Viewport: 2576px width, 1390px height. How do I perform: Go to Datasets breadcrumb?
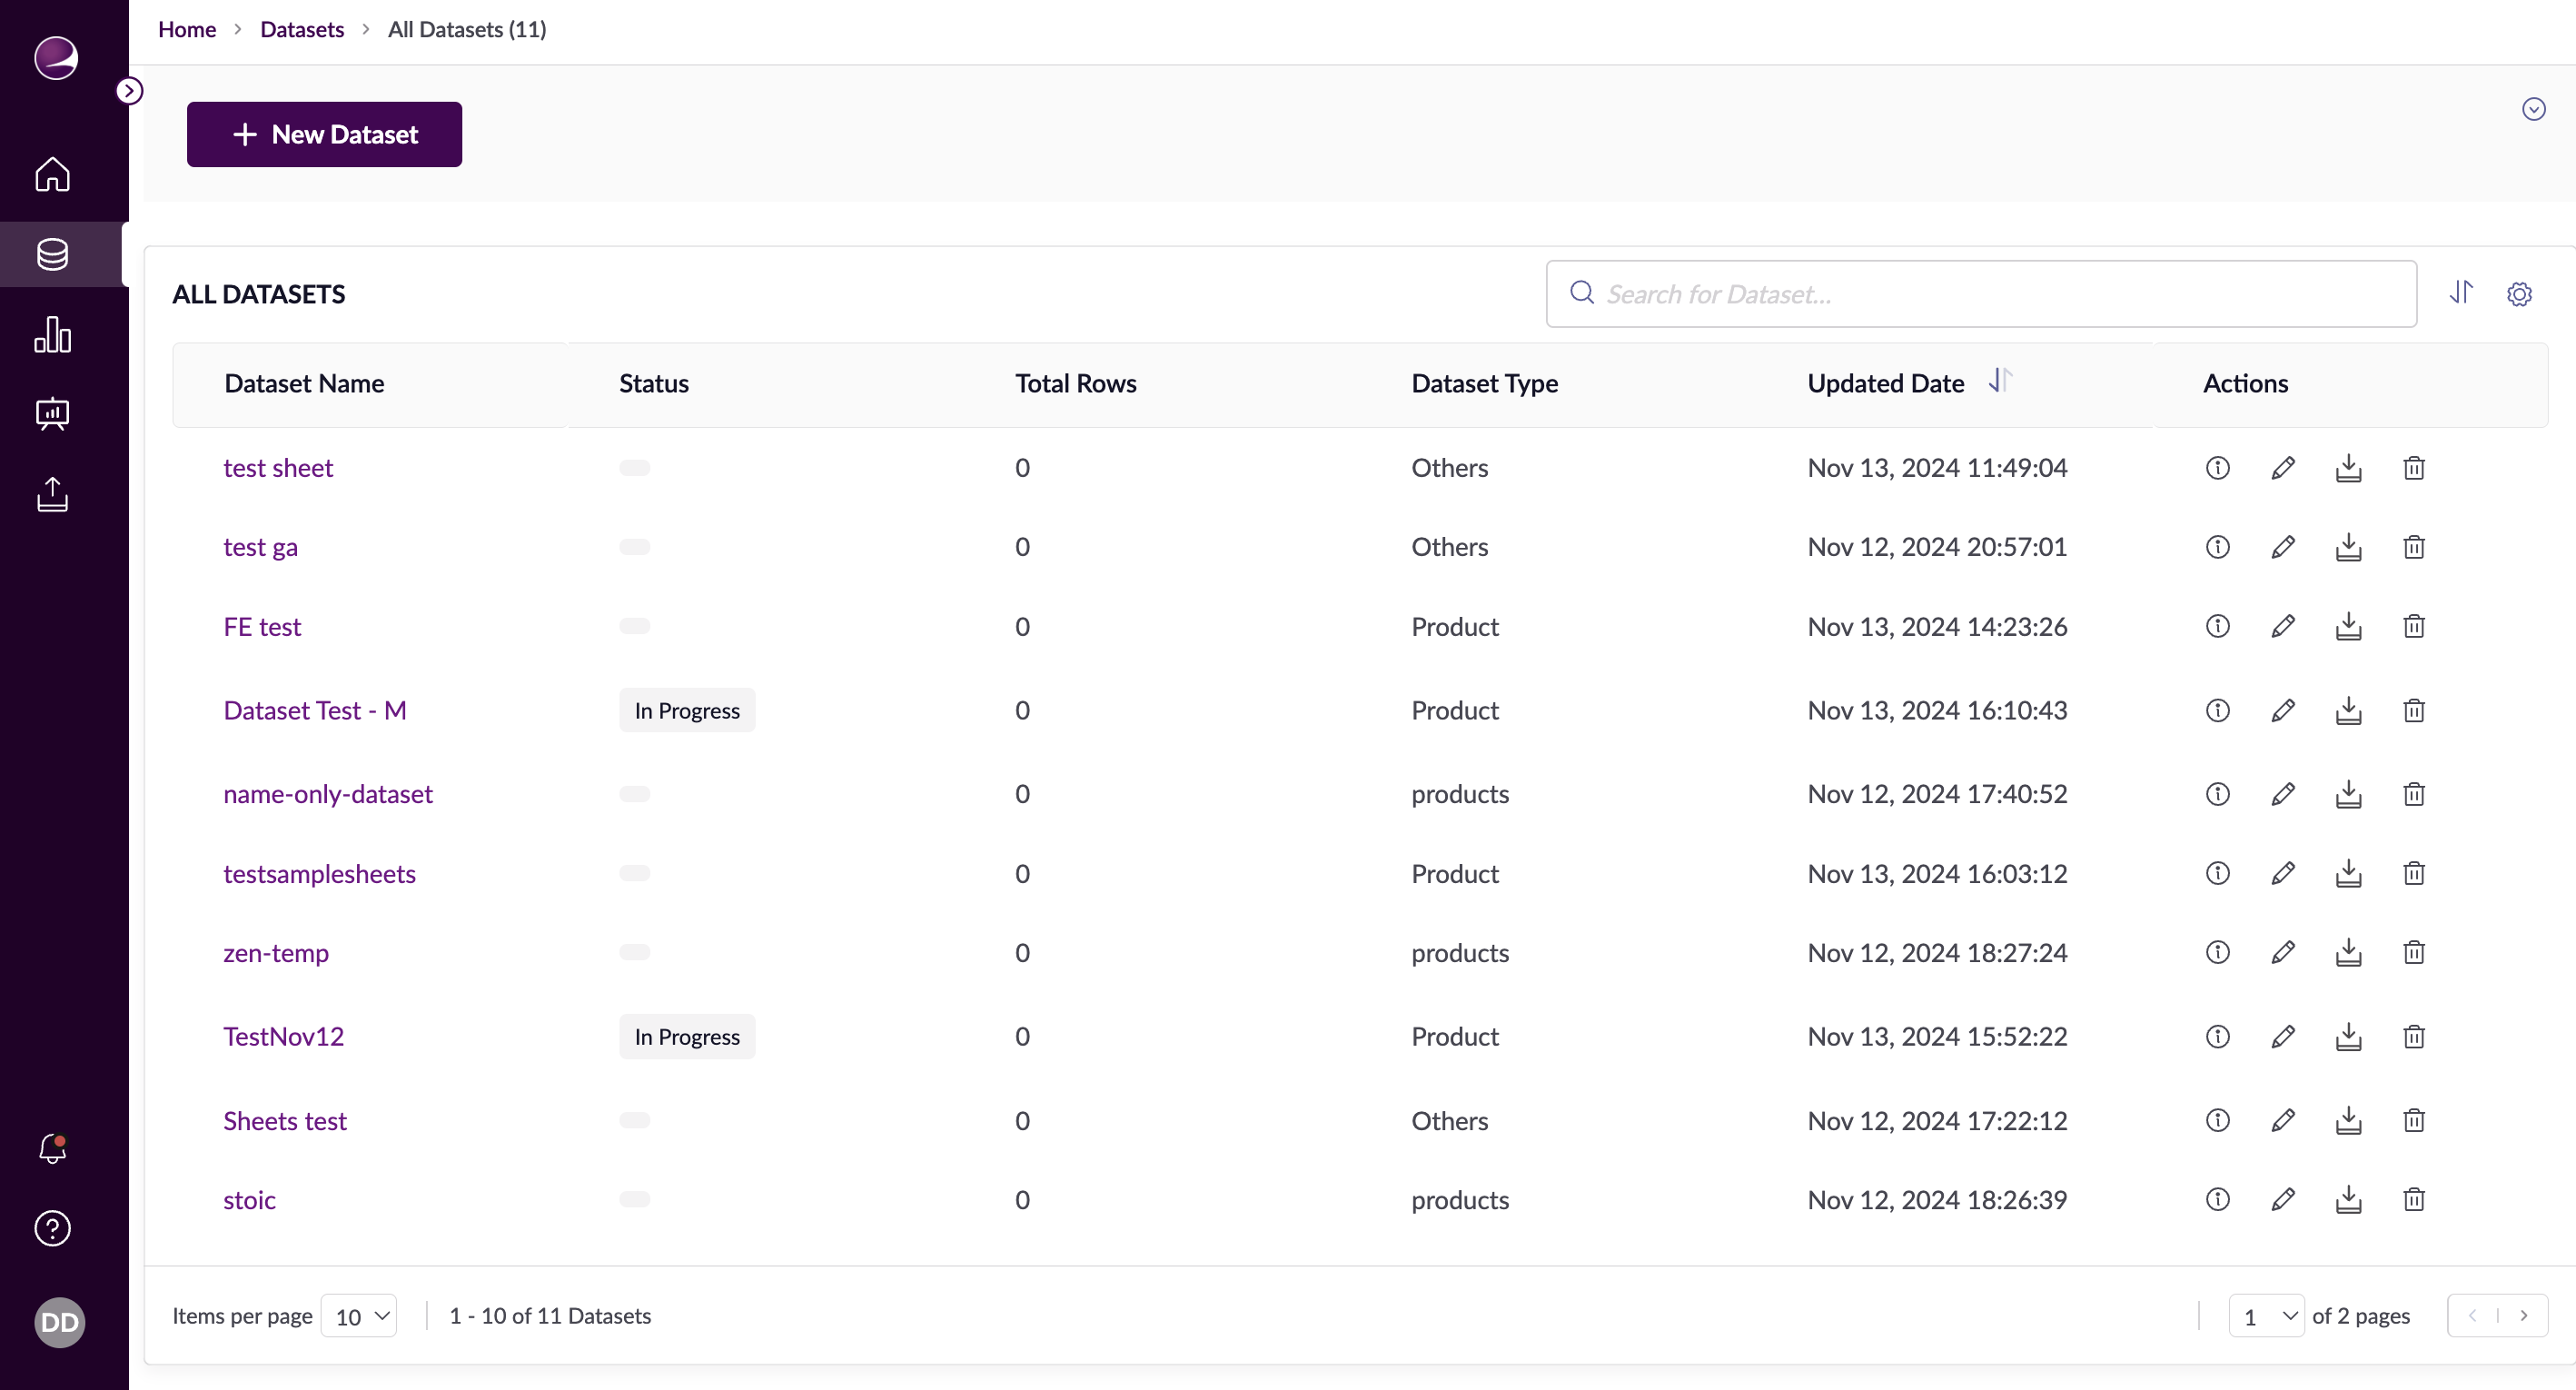click(x=301, y=29)
